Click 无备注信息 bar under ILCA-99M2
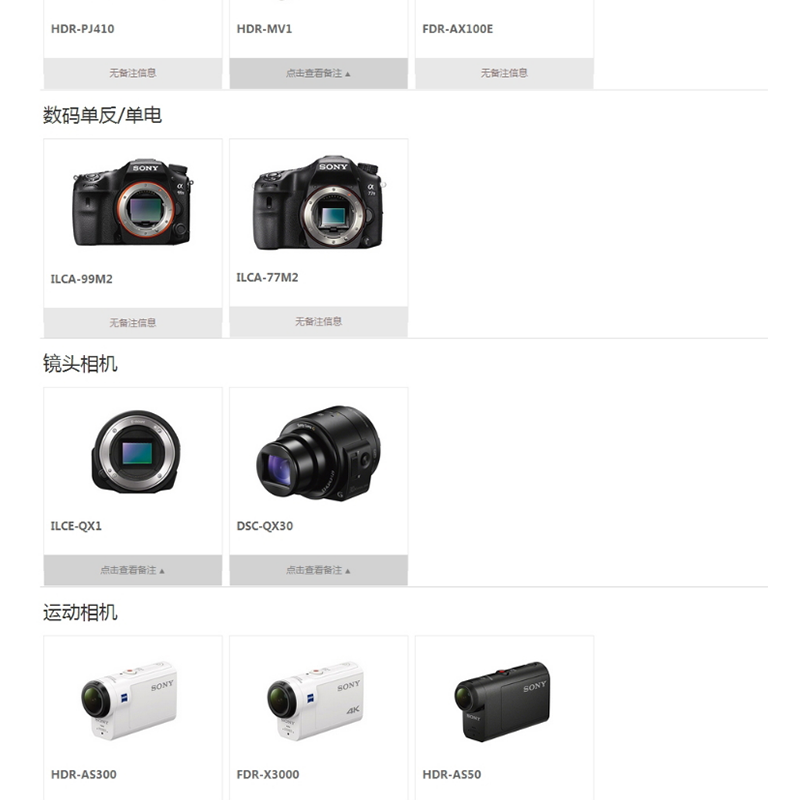800x800 pixels. coord(133,322)
